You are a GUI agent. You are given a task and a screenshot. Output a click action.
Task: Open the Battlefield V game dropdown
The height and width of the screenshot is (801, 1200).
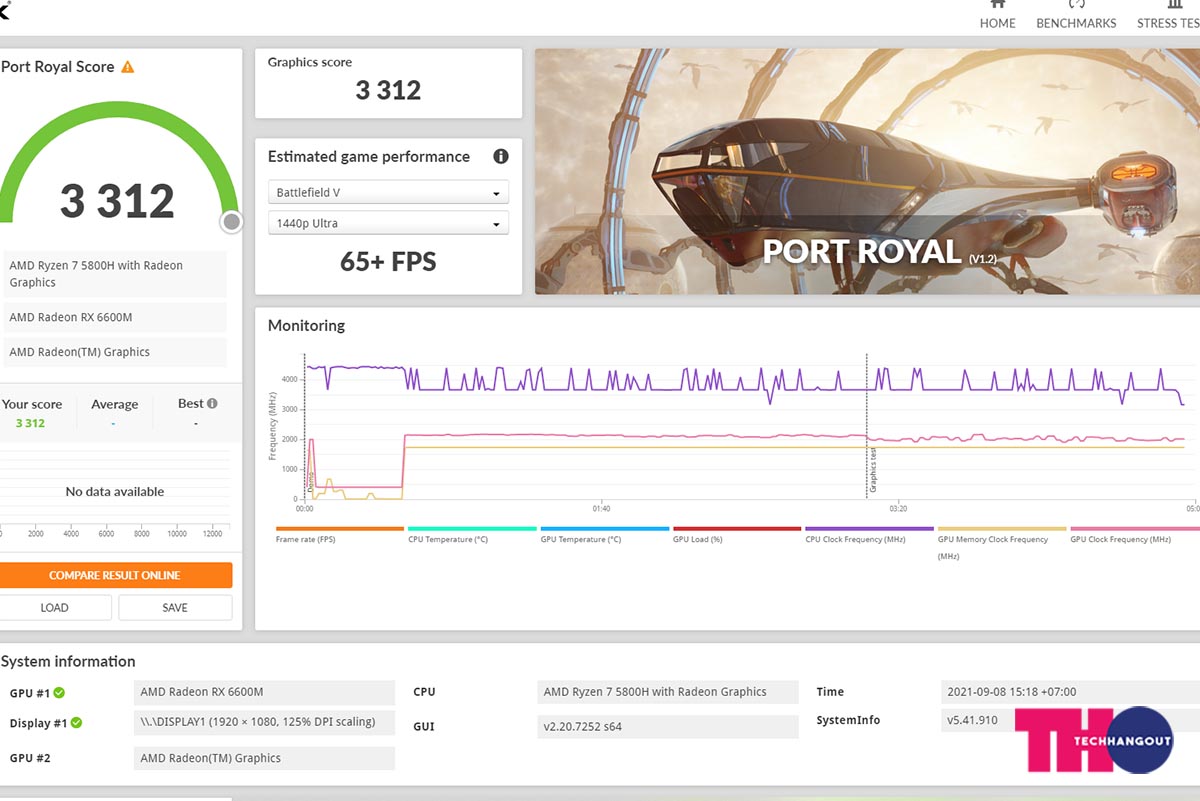(x=388, y=192)
